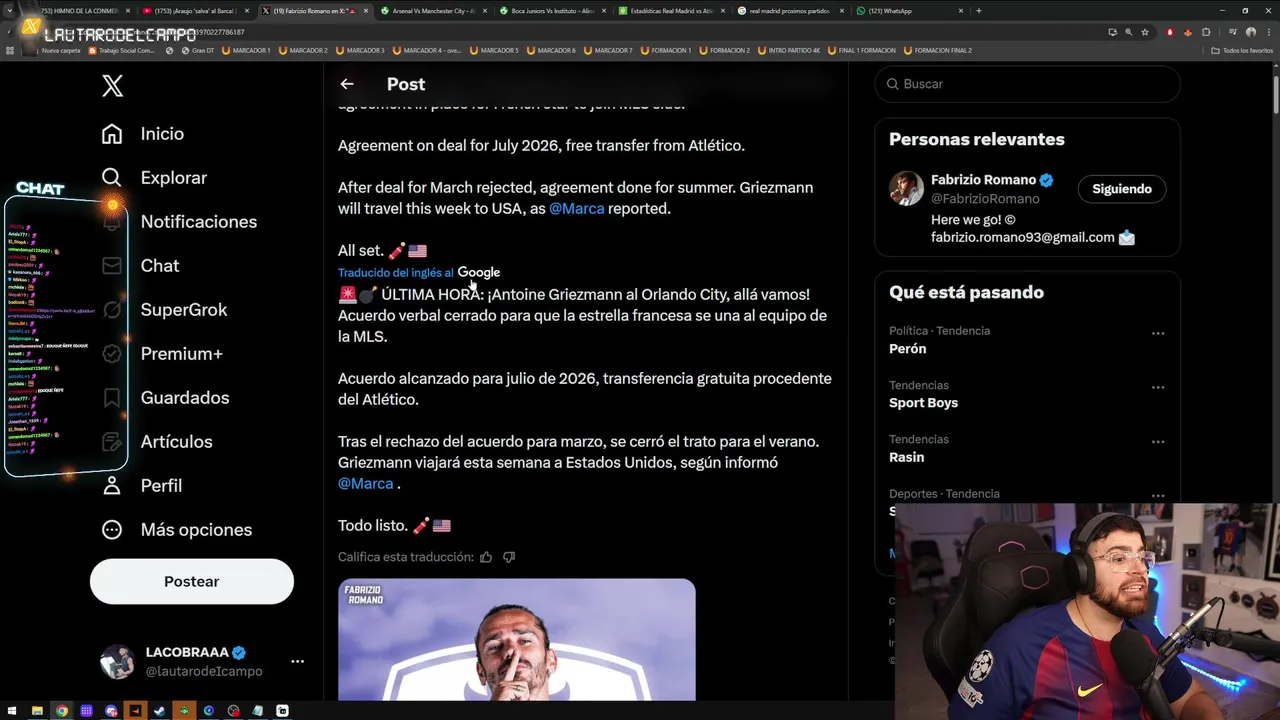
Task: Click the LACOBRAAA account avatar
Action: [x=117, y=662]
